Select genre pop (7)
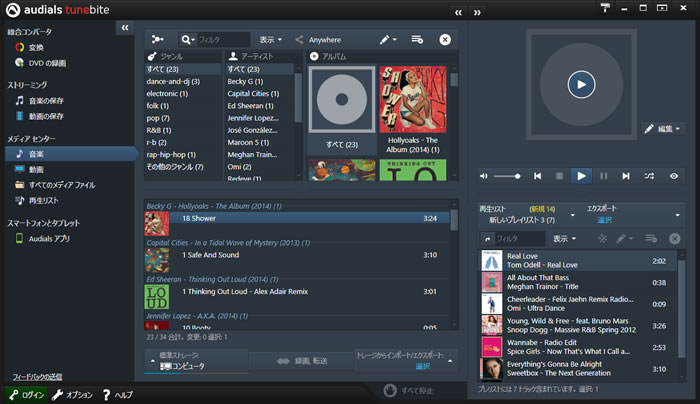 (158, 118)
